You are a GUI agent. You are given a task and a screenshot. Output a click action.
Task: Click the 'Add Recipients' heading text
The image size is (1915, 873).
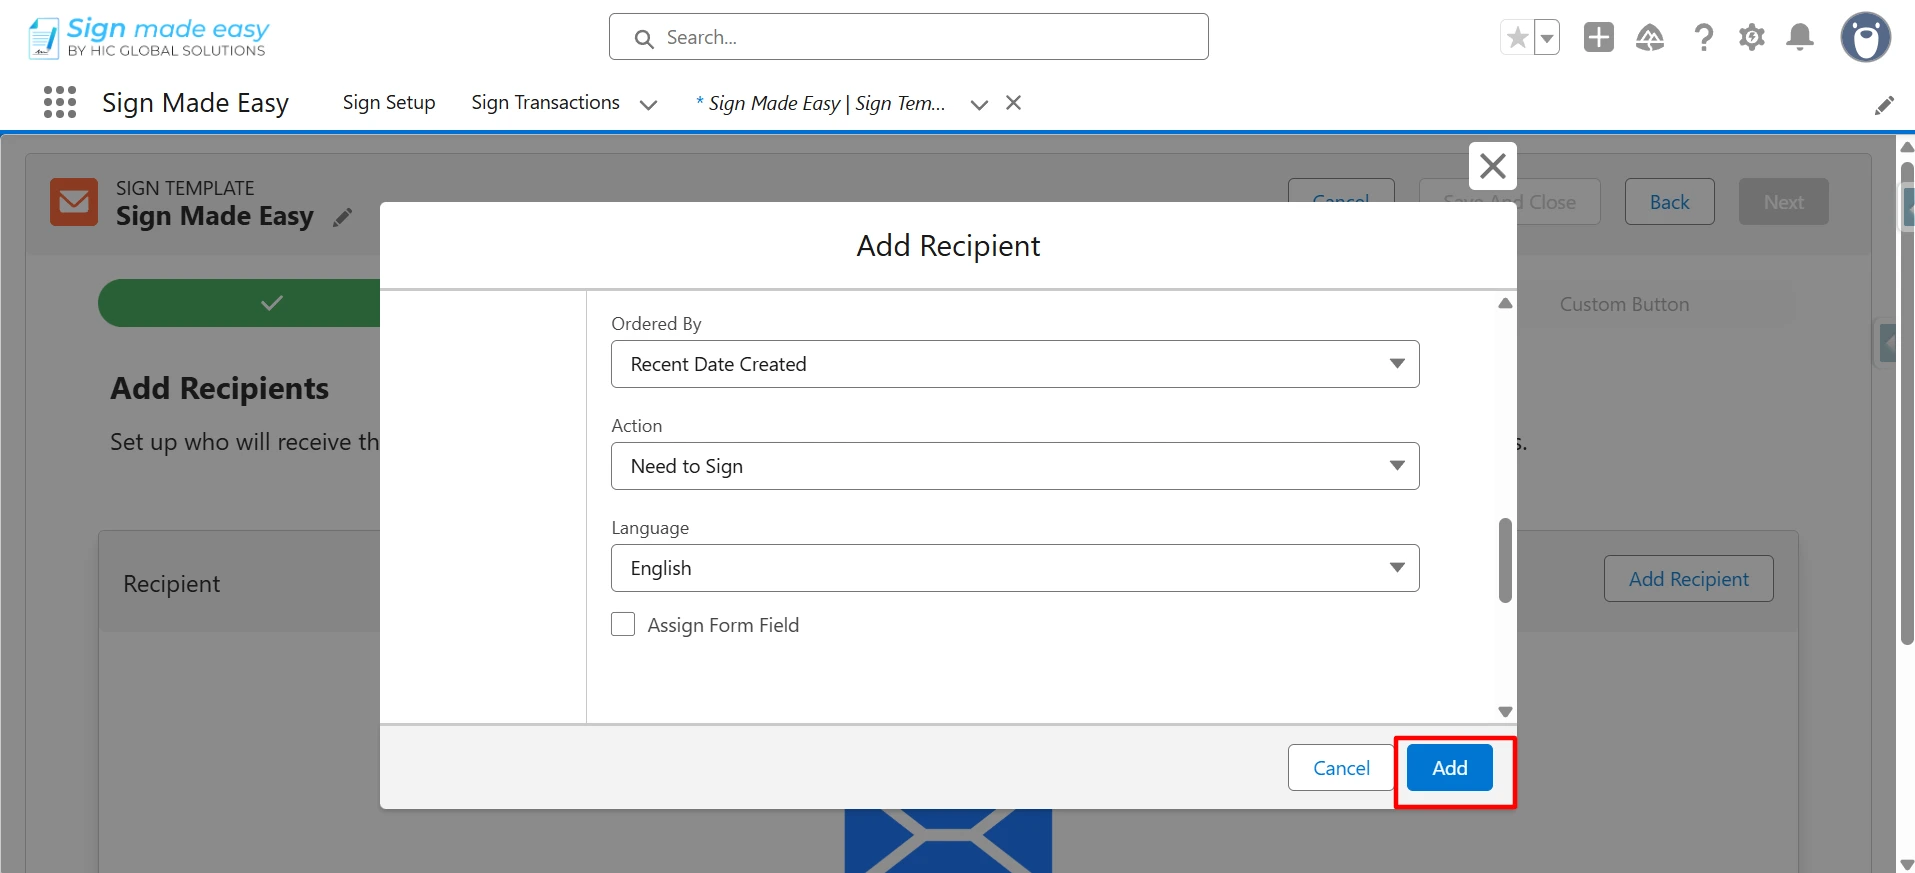pos(220,388)
